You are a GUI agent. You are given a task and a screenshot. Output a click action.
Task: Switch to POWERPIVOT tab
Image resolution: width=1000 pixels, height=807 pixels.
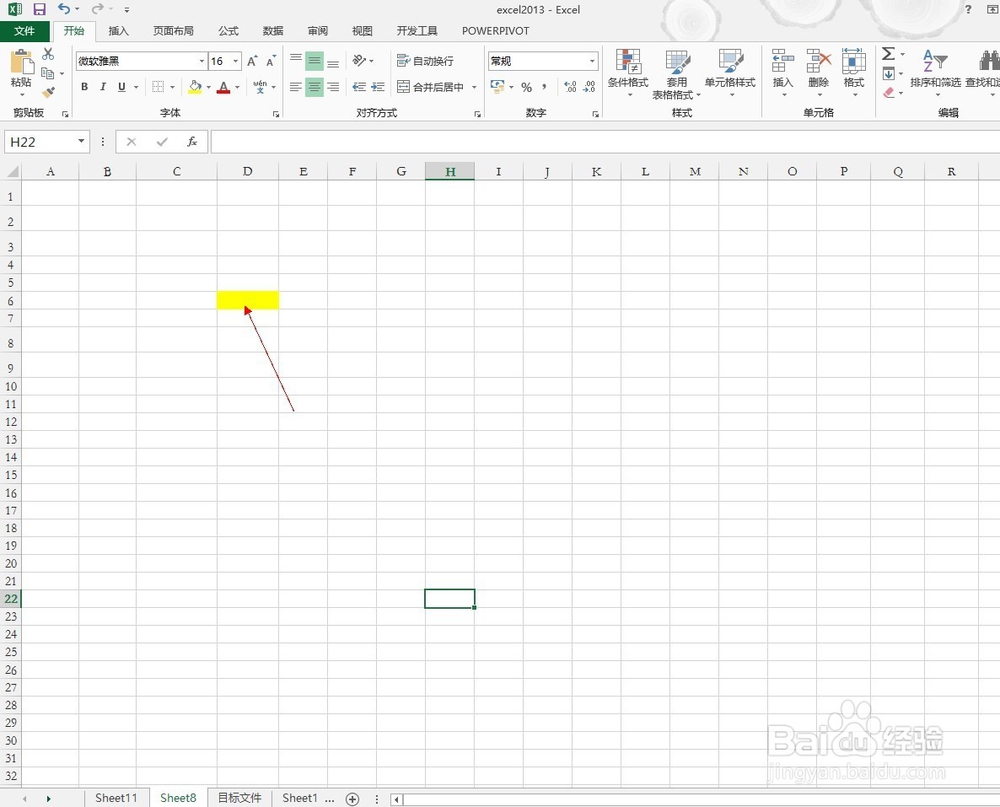[496, 31]
